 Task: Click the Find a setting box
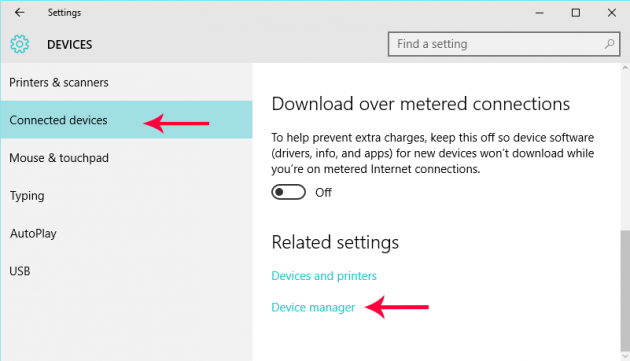tap(504, 44)
